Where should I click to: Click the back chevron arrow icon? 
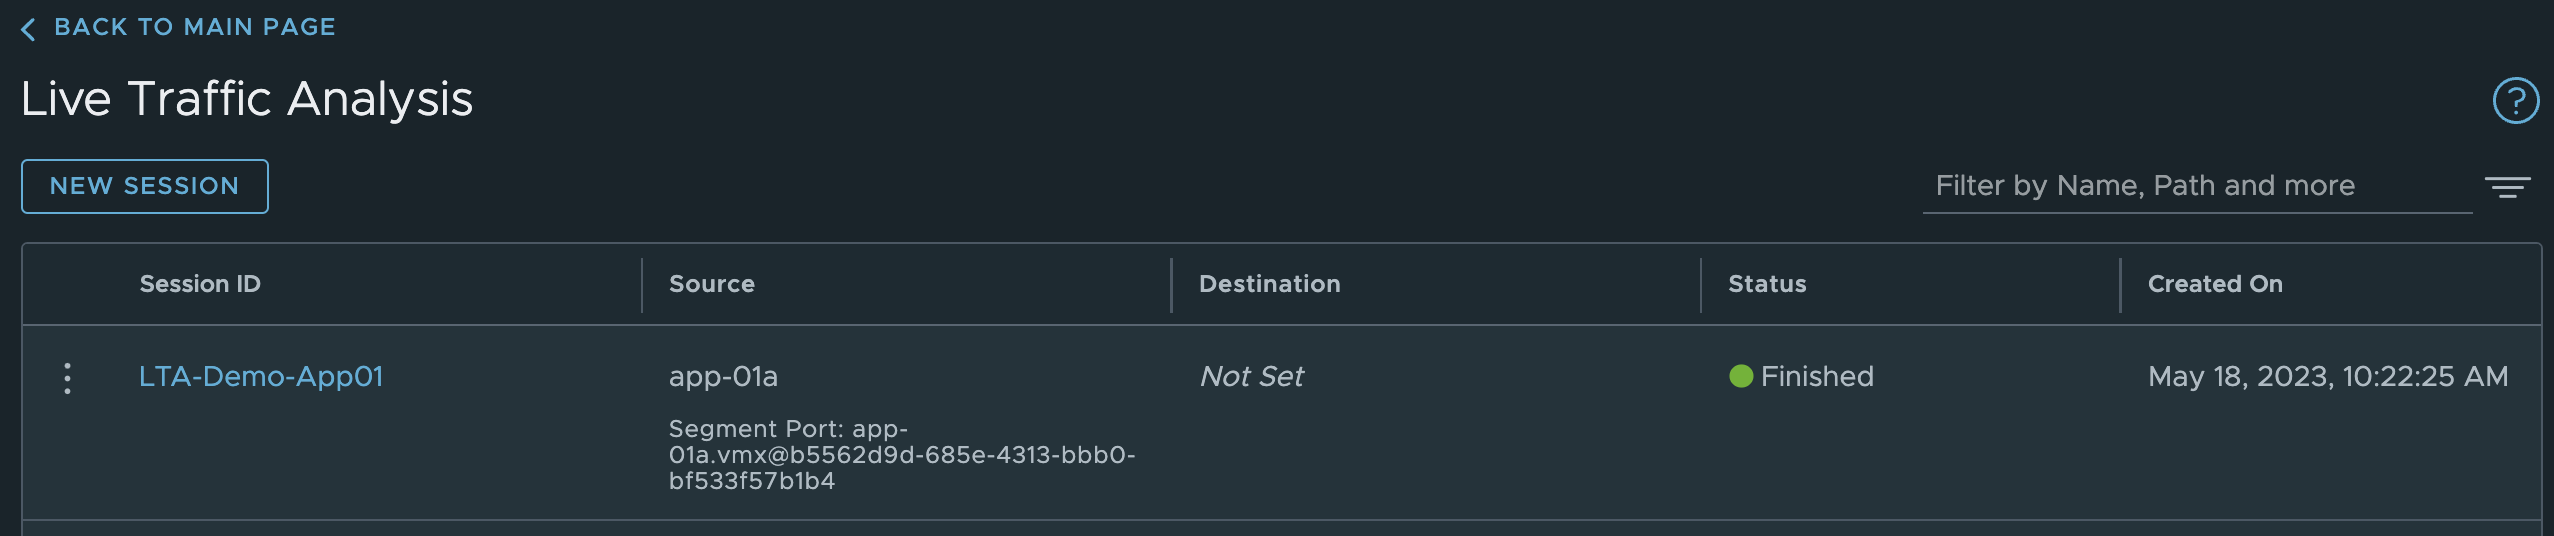pos(28,29)
